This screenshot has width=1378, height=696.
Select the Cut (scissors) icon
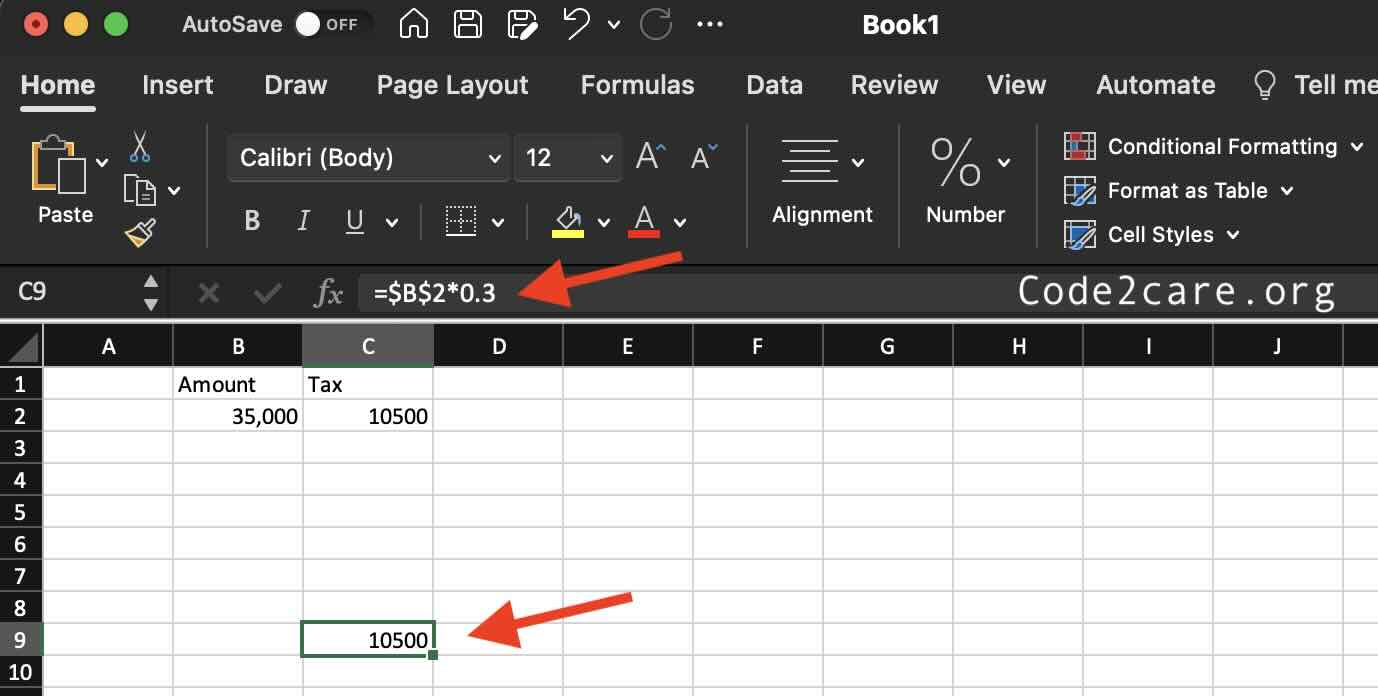[139, 148]
